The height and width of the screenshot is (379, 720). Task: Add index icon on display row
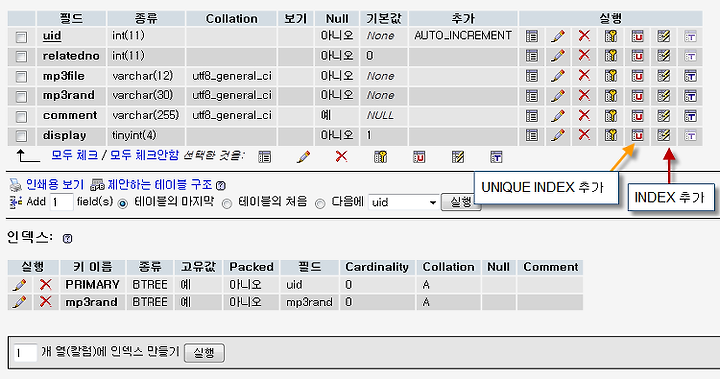(664, 136)
